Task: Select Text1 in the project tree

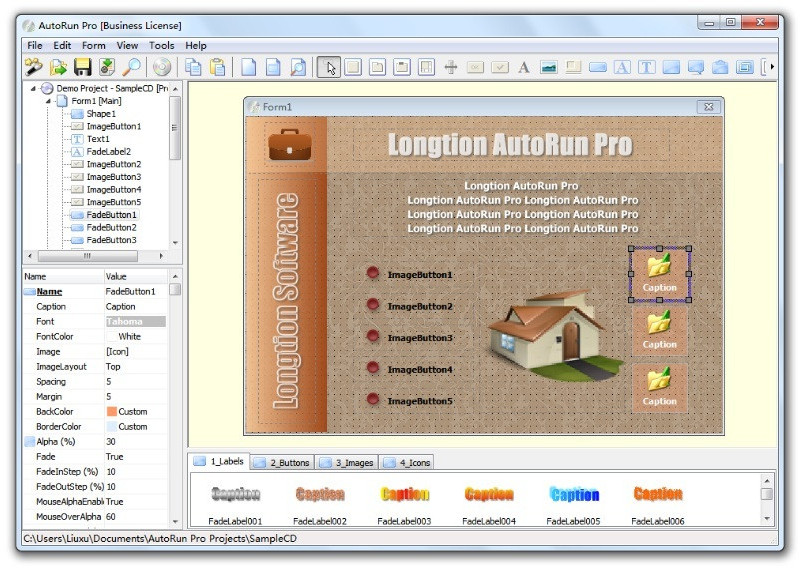Action: coord(98,139)
